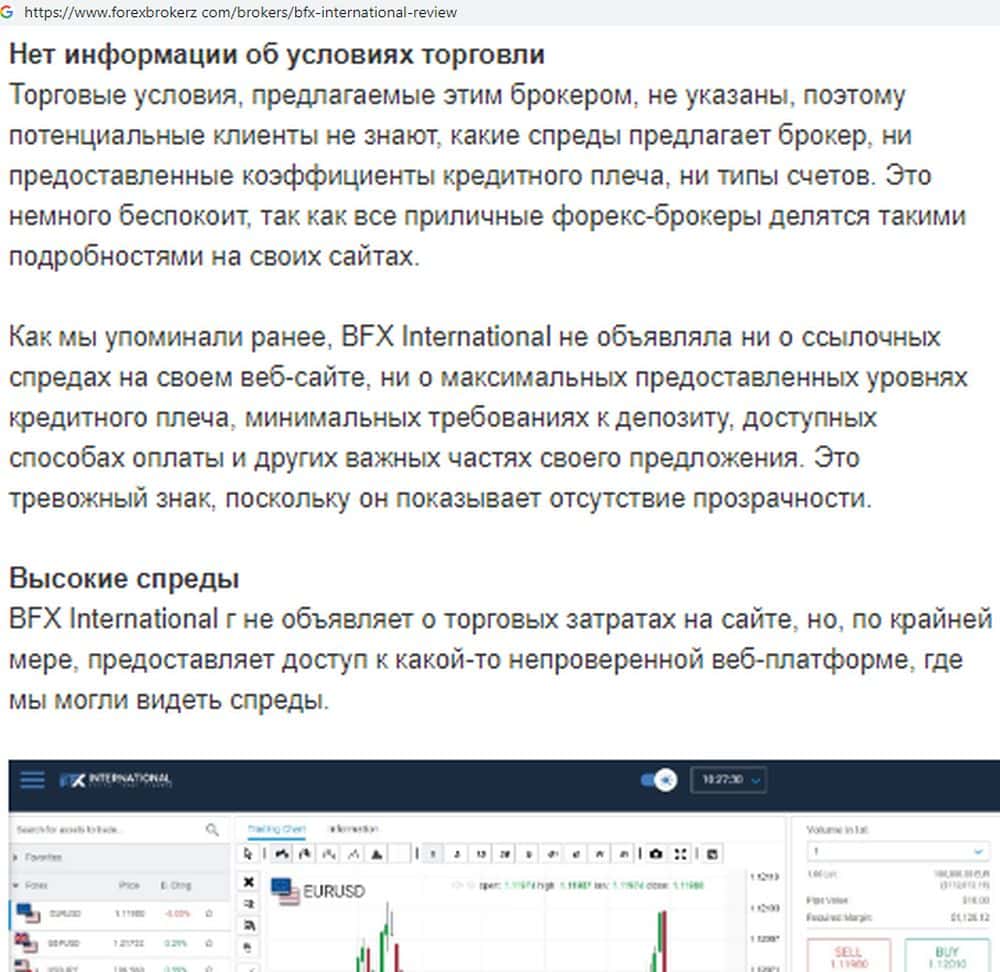Click the Price column header

pos(129,885)
